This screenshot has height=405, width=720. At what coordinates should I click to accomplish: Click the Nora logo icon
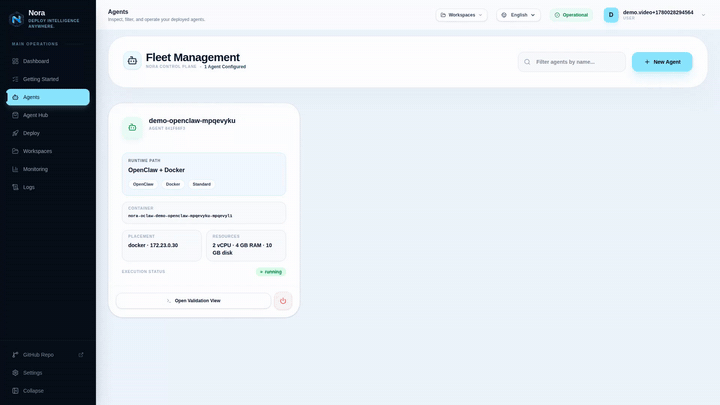[x=17, y=19]
